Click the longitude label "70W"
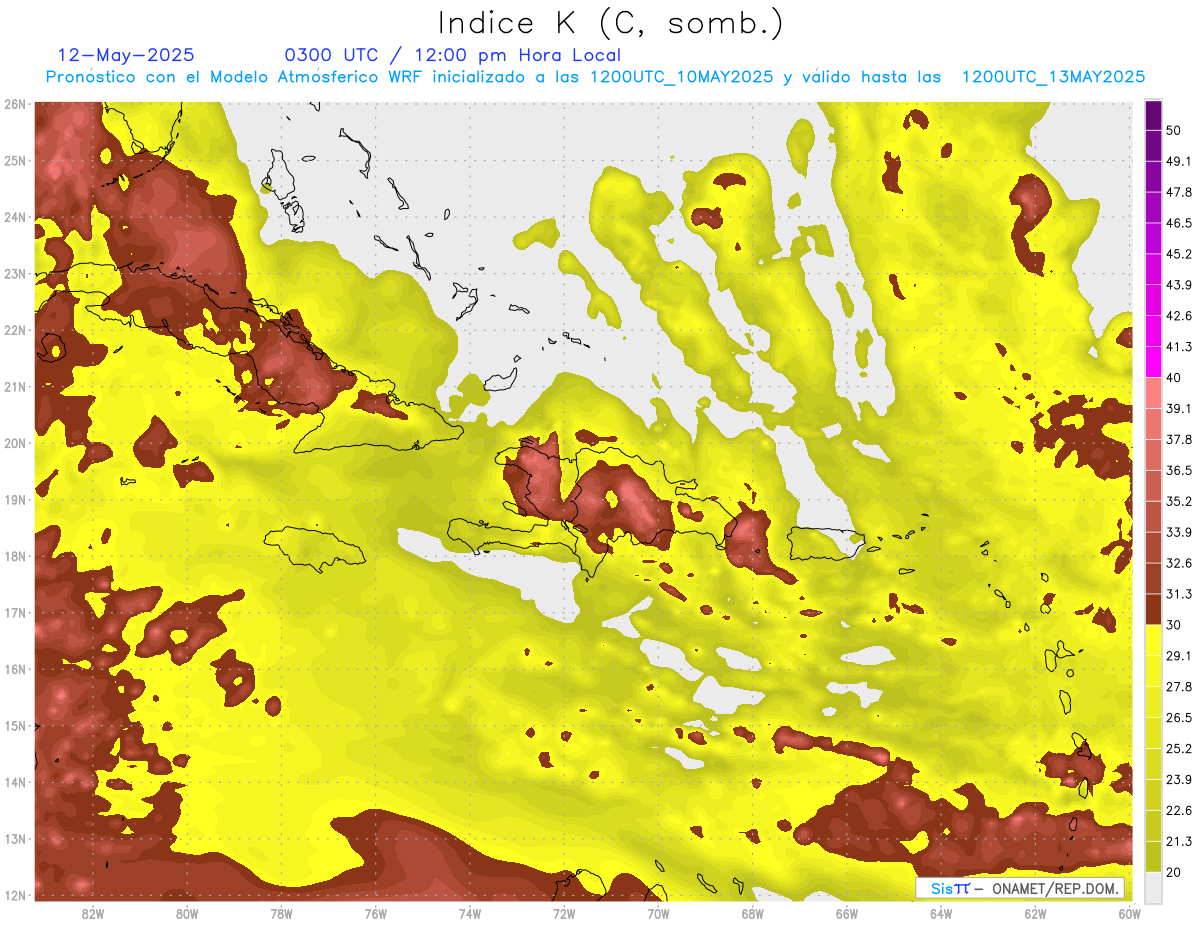Viewport: 1200px width, 927px height. pyautogui.click(x=658, y=914)
